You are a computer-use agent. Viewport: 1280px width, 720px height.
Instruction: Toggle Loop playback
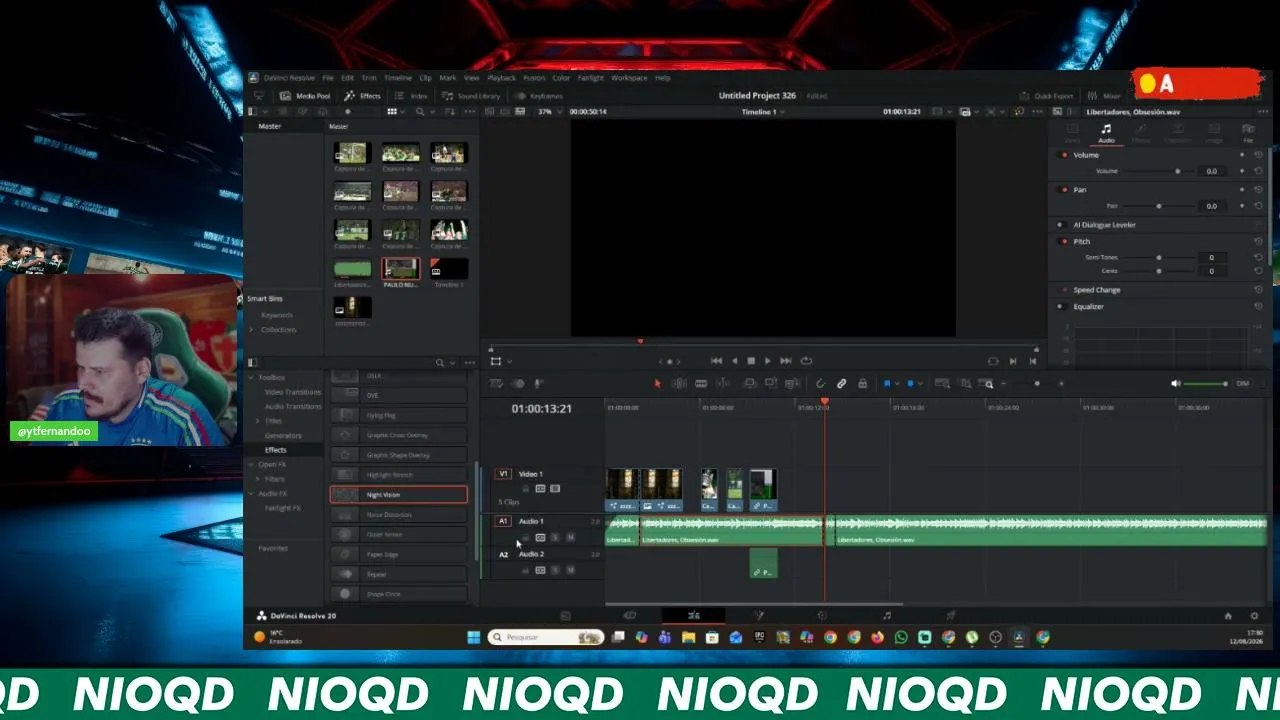coord(806,361)
